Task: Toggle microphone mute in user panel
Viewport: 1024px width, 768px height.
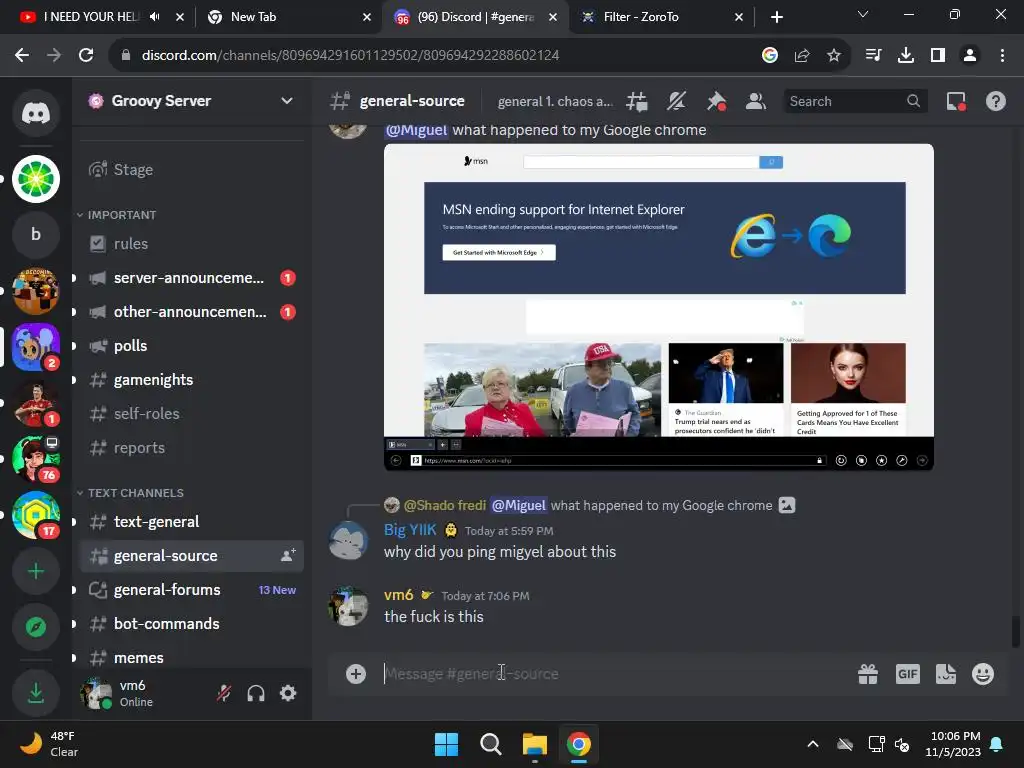Action: point(224,692)
